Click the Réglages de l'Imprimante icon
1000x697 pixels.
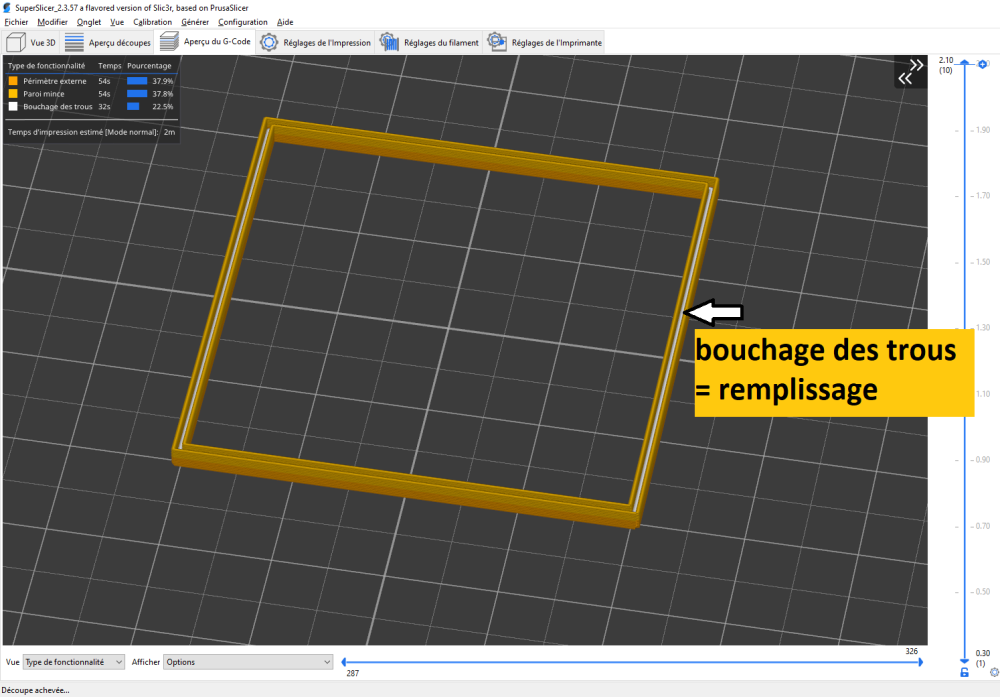pos(497,42)
